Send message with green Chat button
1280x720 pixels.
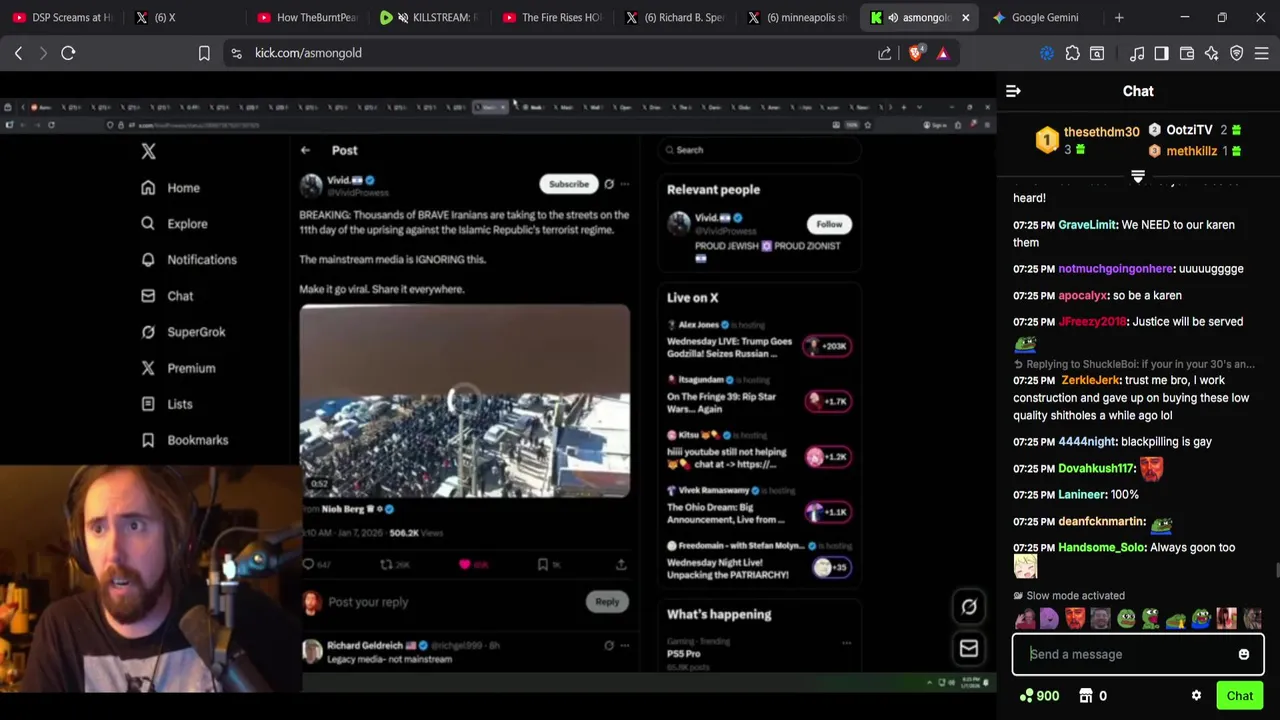[1240, 696]
